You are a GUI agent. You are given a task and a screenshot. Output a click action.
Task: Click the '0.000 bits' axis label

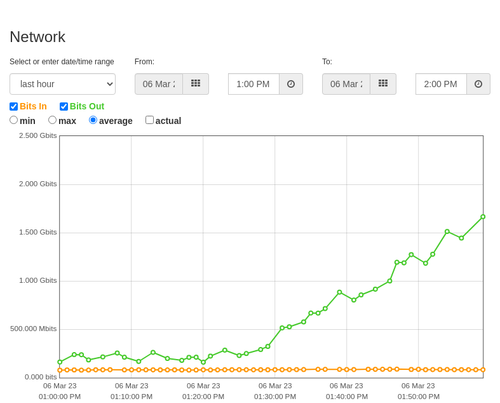41,377
